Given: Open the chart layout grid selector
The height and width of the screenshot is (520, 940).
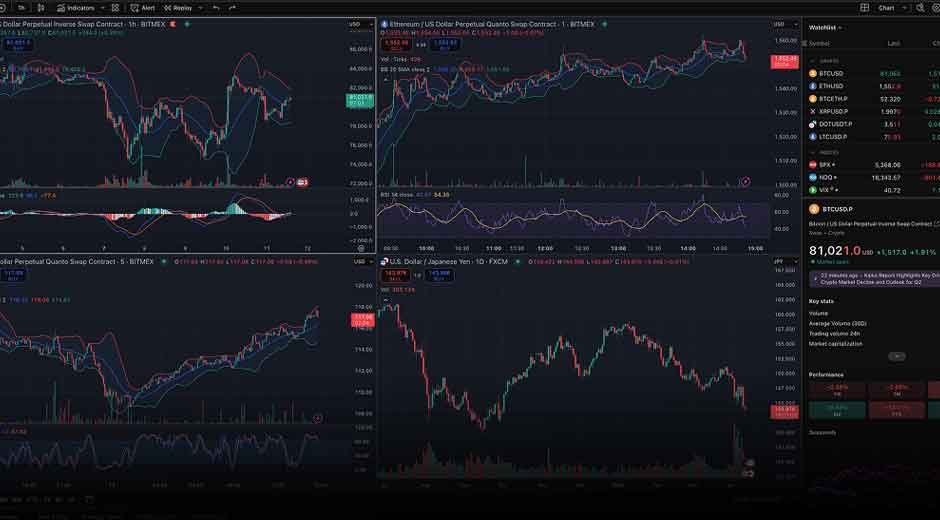Looking at the screenshot, I should pos(864,8).
